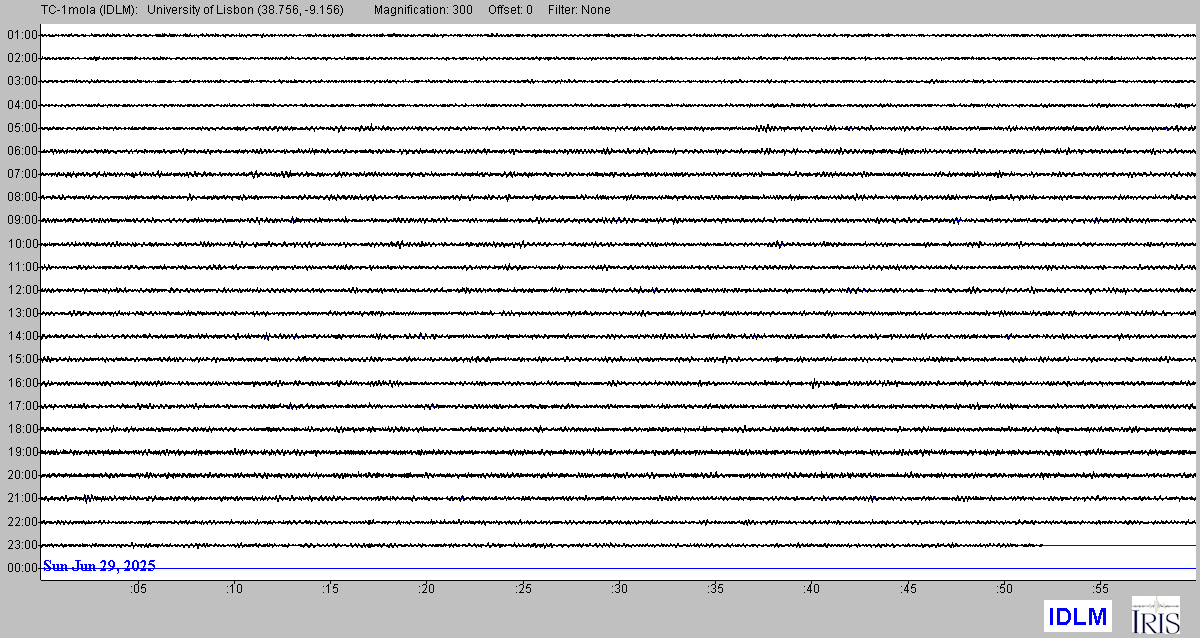The width and height of the screenshot is (1200, 638).
Task: Click the Magnification: 300 label
Action: (423, 10)
